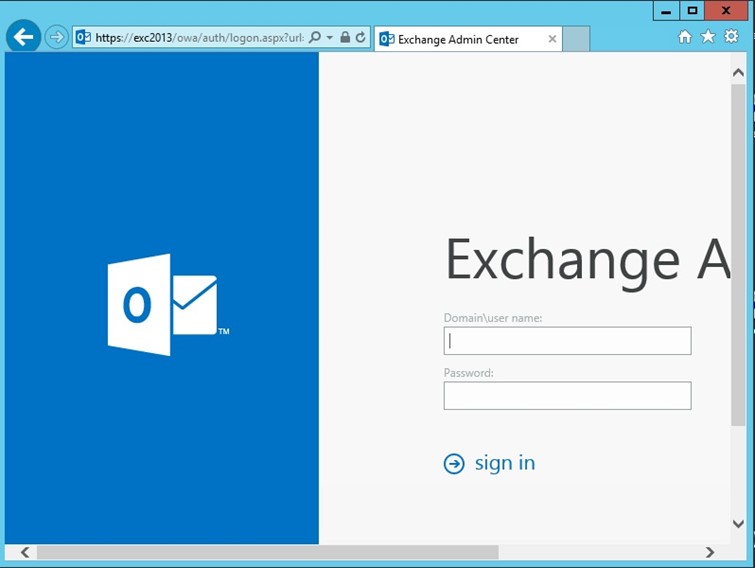Click the Outlook logo on blue panel
Viewport: 755px width, 568px height.
(168, 305)
